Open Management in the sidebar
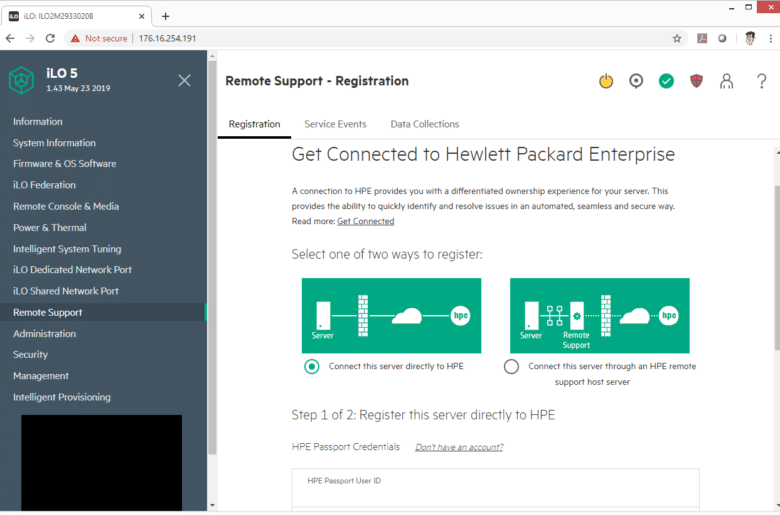Viewport: 780px width, 516px height. pyautogui.click(x=41, y=376)
